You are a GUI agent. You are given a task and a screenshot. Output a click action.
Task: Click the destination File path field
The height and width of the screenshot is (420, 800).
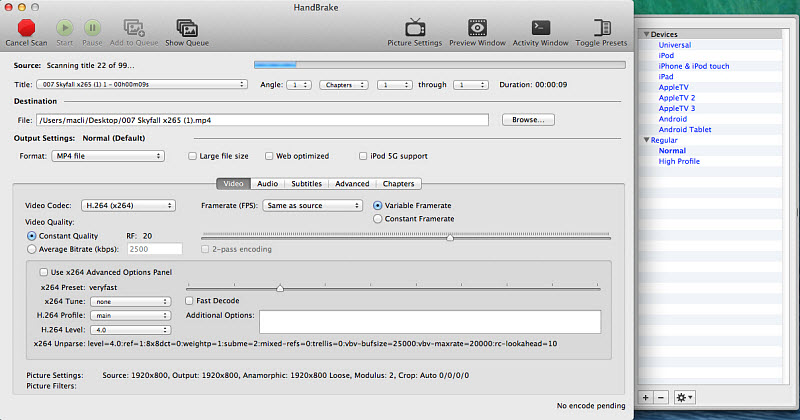click(262, 120)
